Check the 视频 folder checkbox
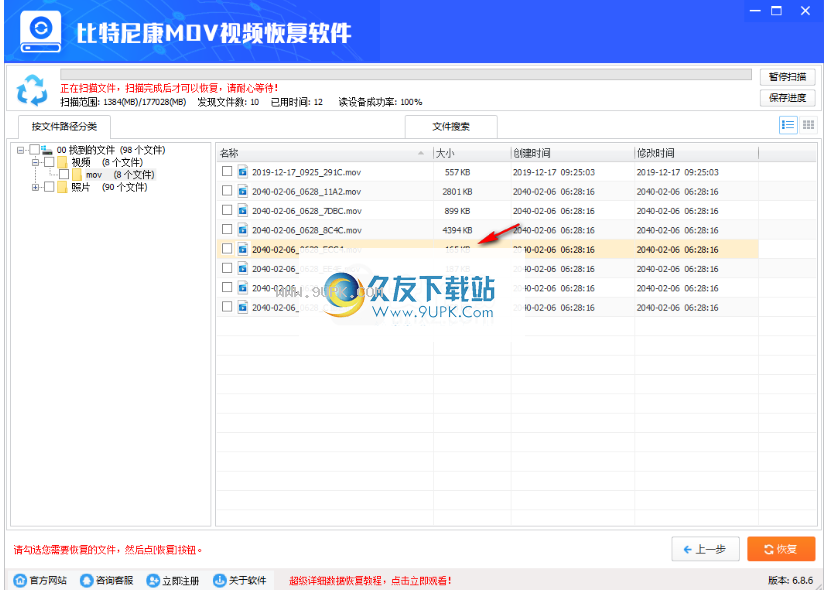824x590 pixels. [x=49, y=162]
